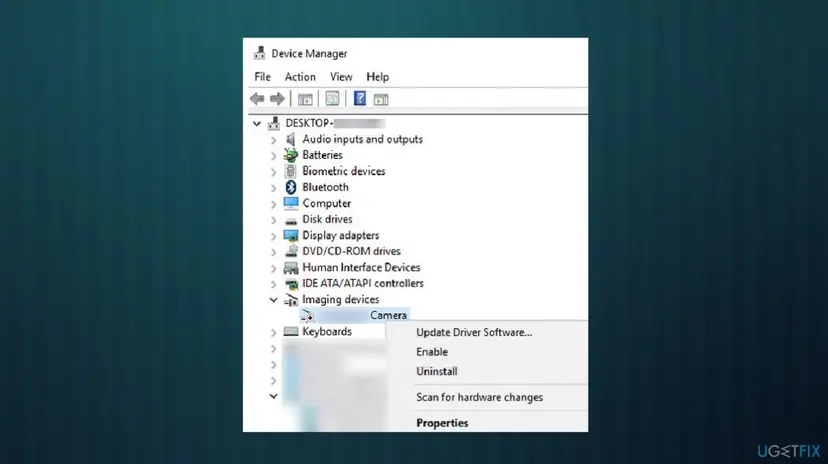Viewport: 828px width, 464px height.
Task: Select the Human Interface Devices label
Action: (x=361, y=267)
